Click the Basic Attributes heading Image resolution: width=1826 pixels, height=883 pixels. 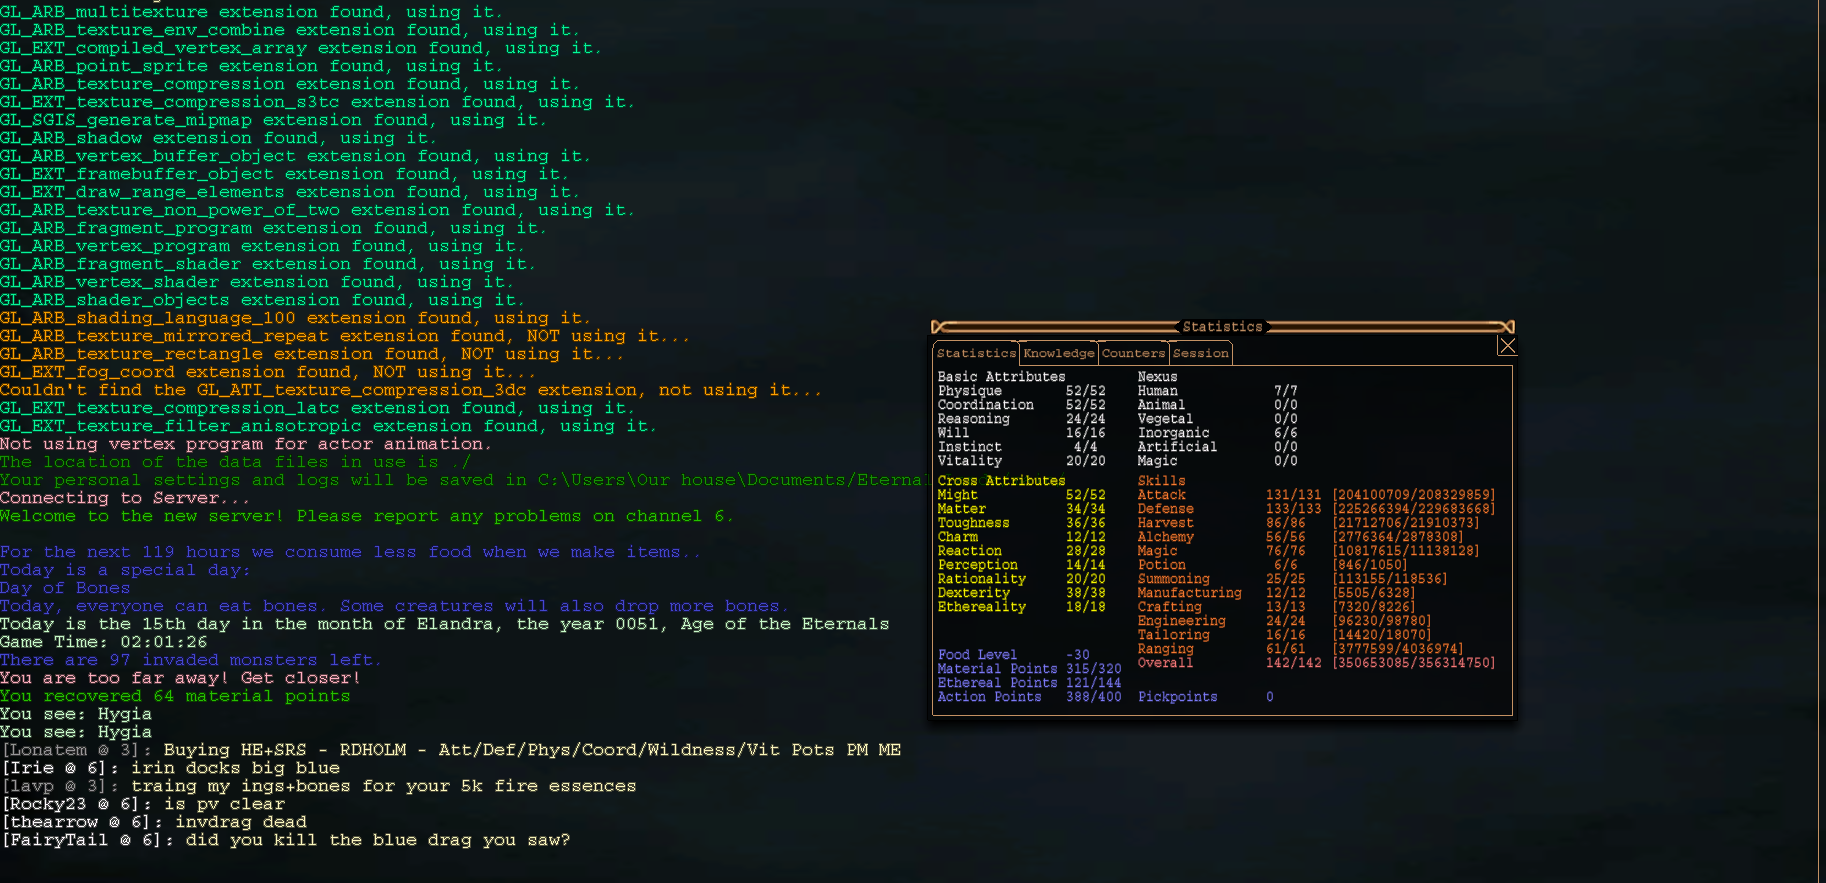pyautogui.click(x=1001, y=377)
